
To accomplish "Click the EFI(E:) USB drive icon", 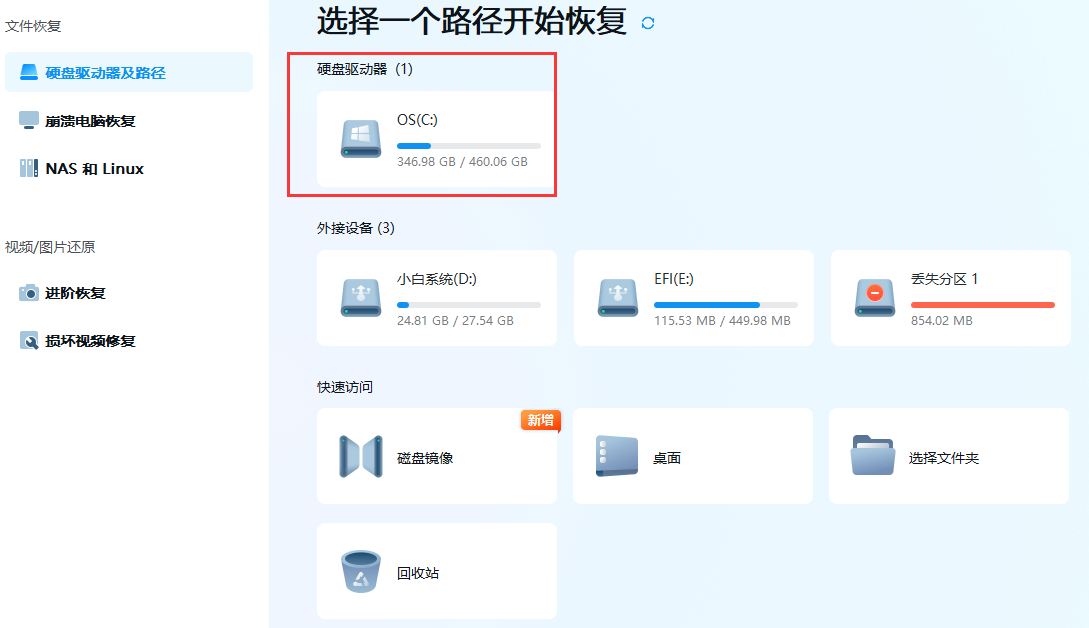I will pyautogui.click(x=617, y=298).
